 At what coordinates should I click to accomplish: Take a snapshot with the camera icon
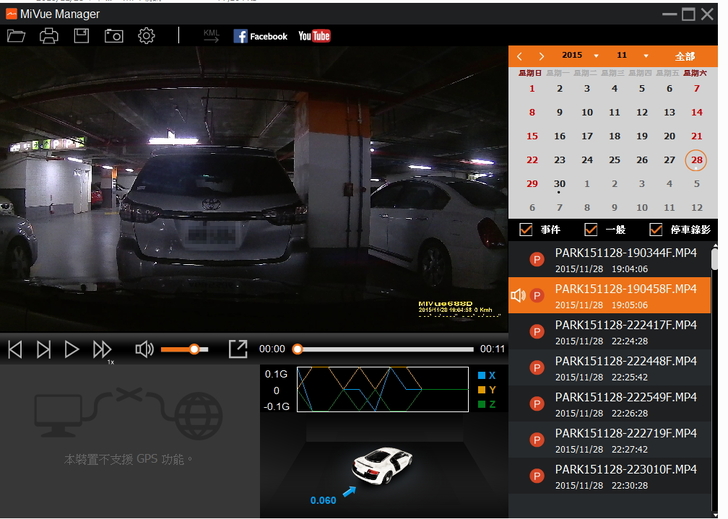pyautogui.click(x=114, y=36)
